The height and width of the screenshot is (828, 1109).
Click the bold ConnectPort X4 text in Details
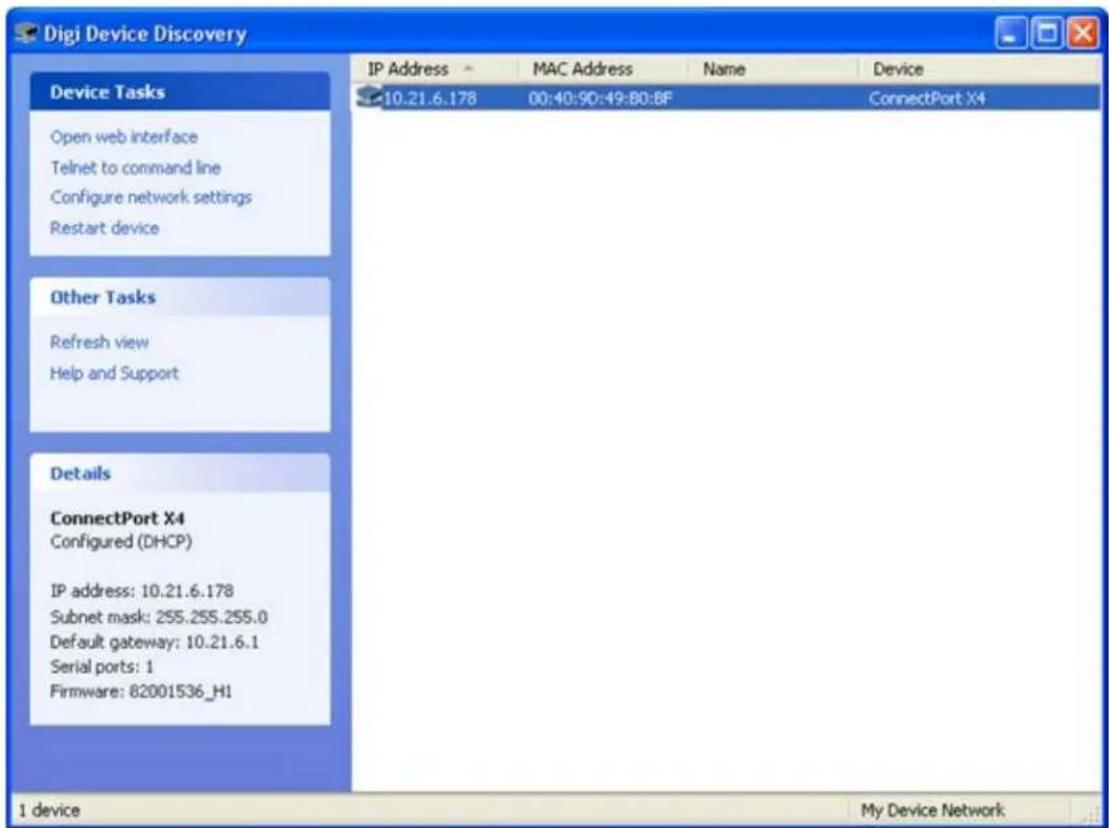[x=117, y=518]
